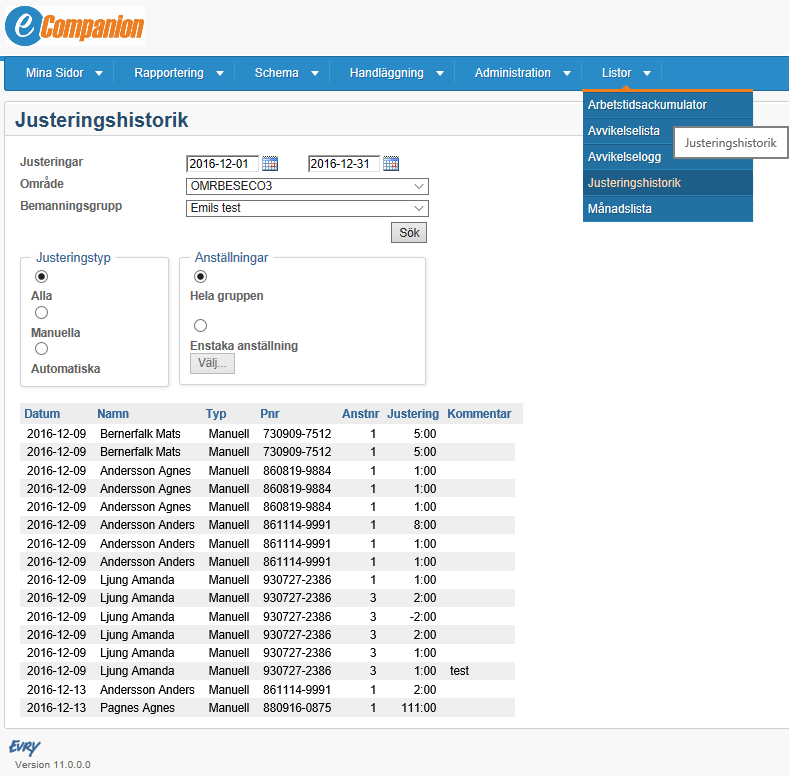Select the Hela gruppen radio button
The image size is (789, 776).
[200, 276]
